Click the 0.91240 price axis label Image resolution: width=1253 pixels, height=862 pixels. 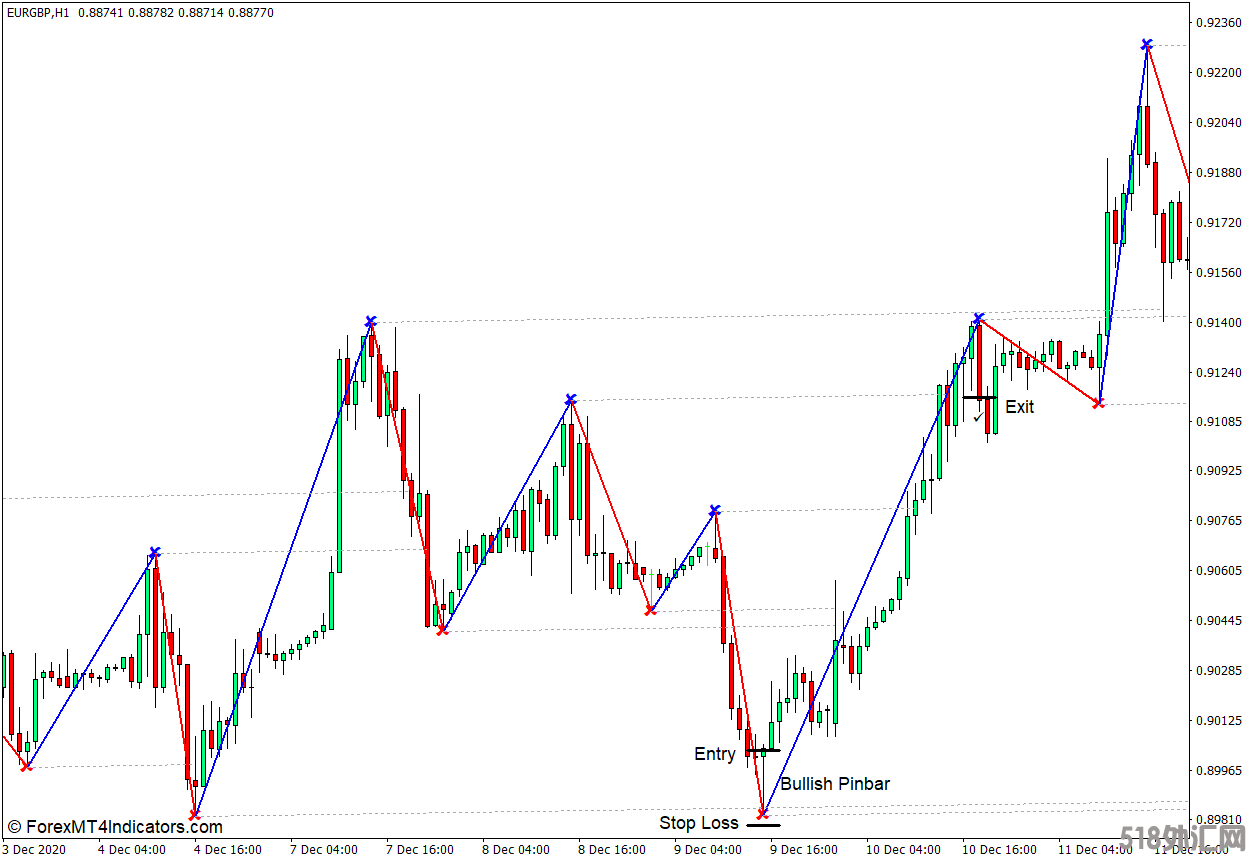pos(1220,373)
